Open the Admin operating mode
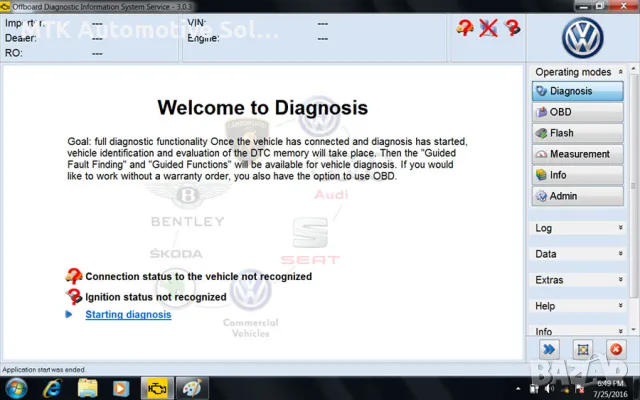The height and width of the screenshot is (400, 640). point(578,196)
